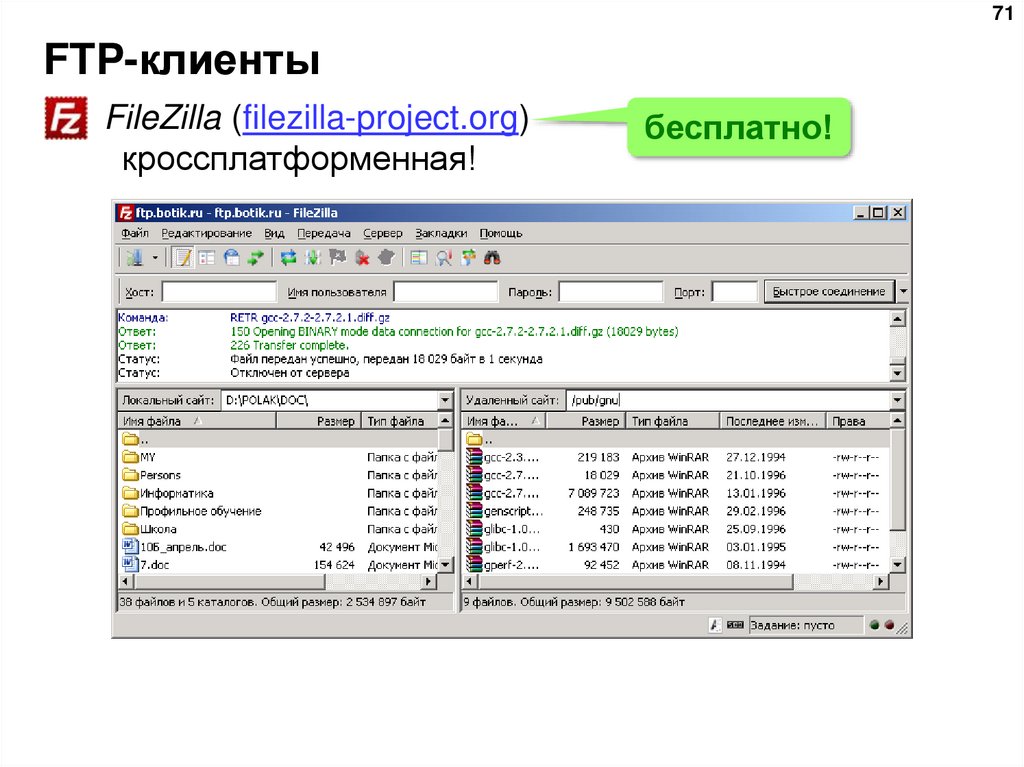Click the Пароль input field
The image size is (1024, 767).
[x=610, y=291]
